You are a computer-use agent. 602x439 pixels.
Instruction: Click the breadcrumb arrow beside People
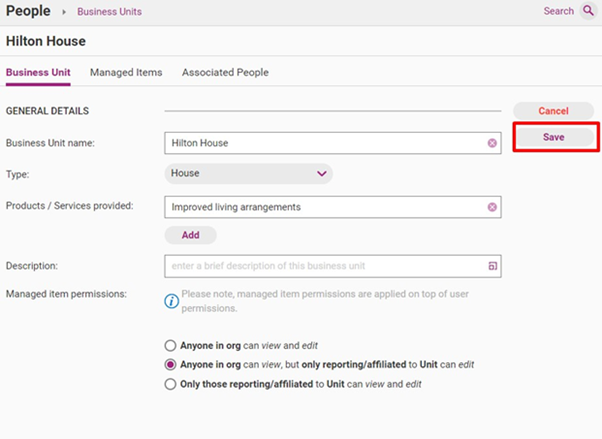pos(62,12)
